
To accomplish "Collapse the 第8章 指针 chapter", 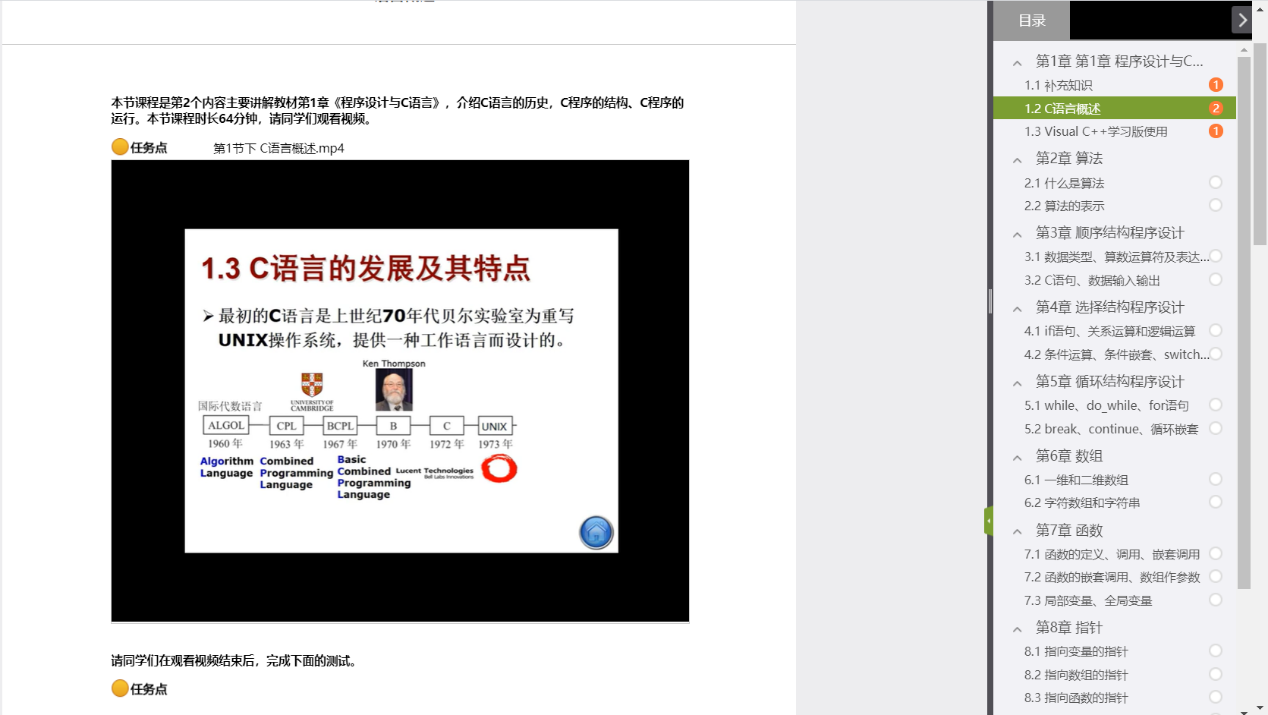I will pyautogui.click(x=1017, y=628).
